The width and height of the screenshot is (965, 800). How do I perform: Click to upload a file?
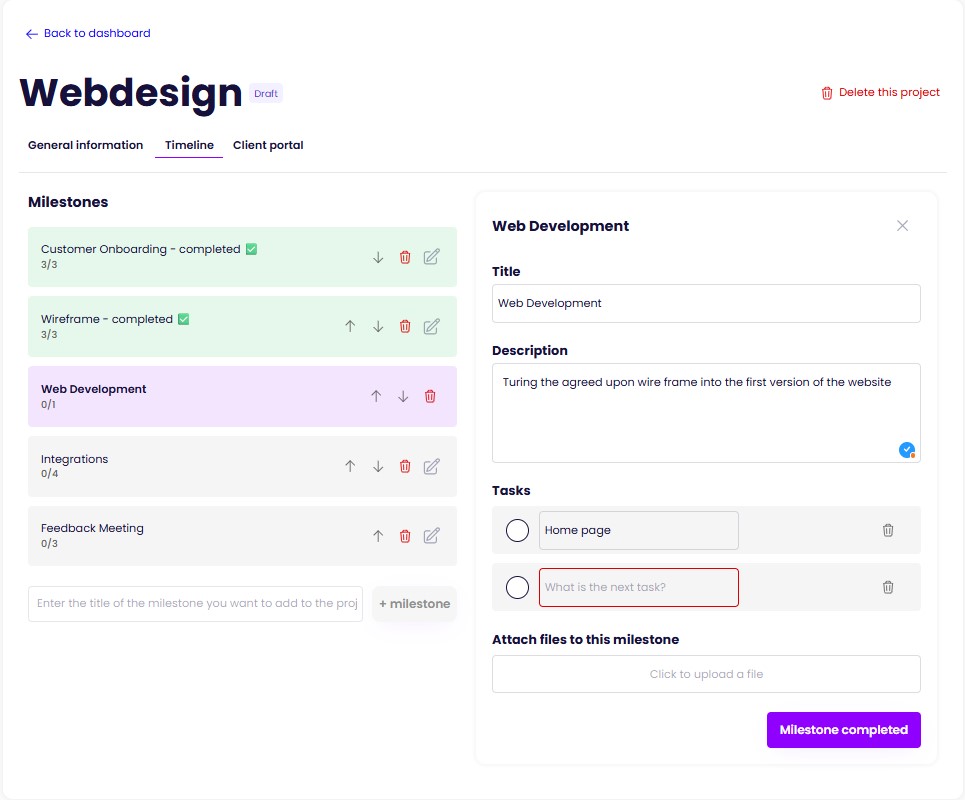(706, 674)
